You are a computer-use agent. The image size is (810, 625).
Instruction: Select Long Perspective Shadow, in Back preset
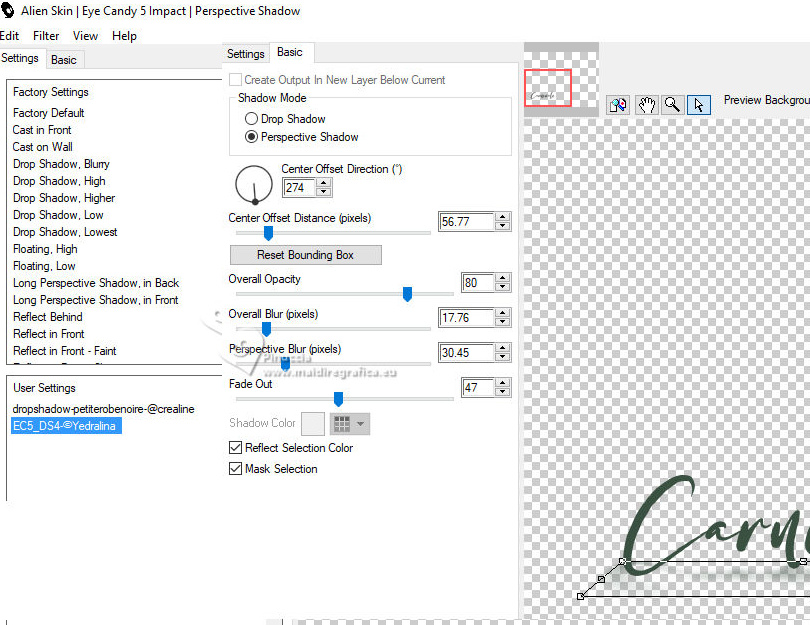tap(96, 283)
